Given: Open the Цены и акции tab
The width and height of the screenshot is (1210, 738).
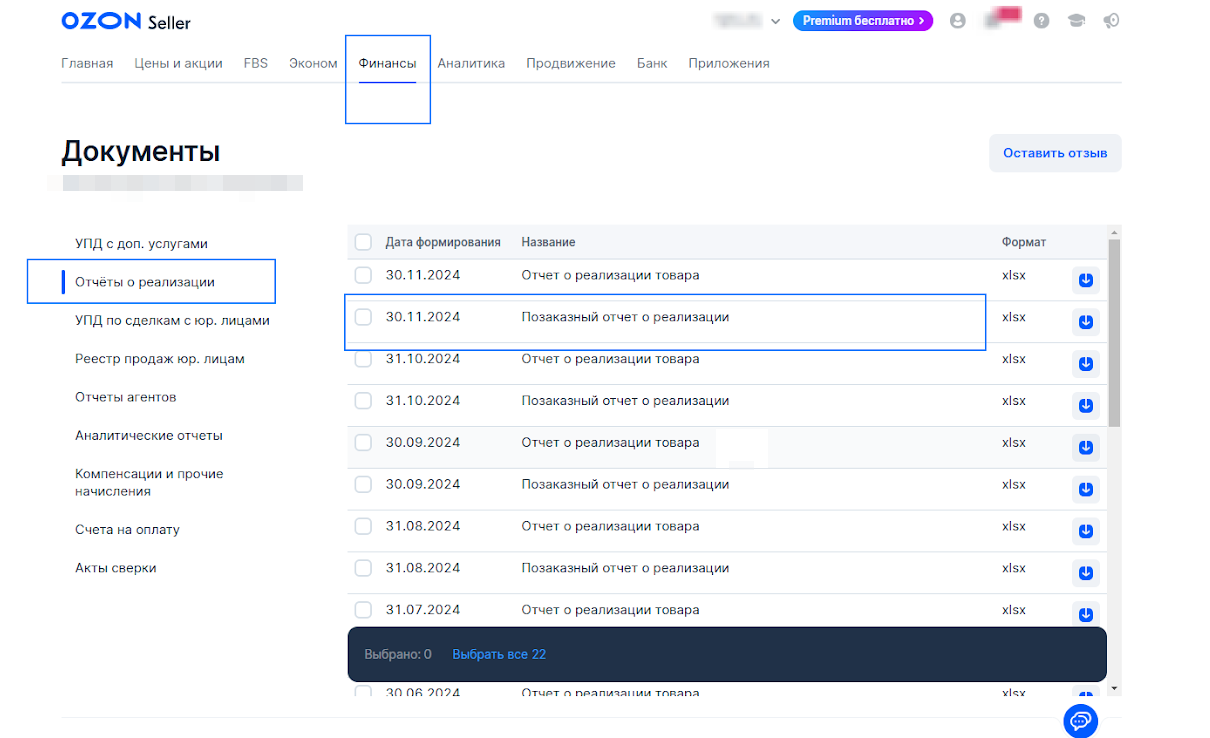Looking at the screenshot, I should click(x=178, y=63).
